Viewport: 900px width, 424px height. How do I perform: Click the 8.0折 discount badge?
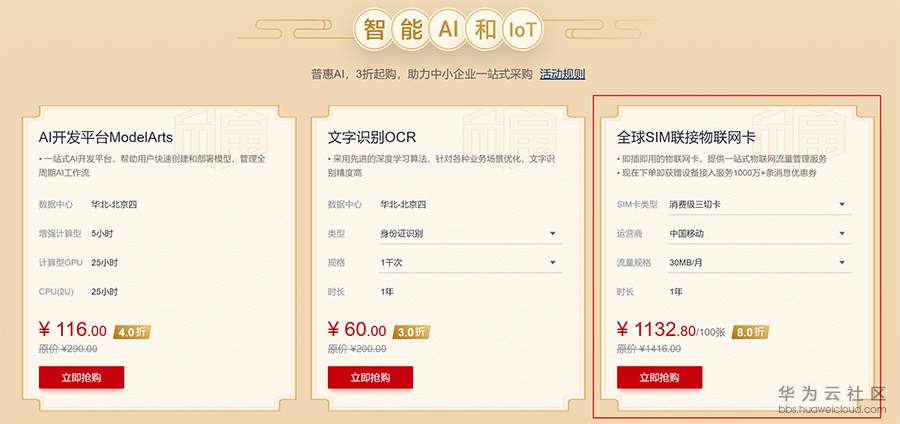click(751, 331)
